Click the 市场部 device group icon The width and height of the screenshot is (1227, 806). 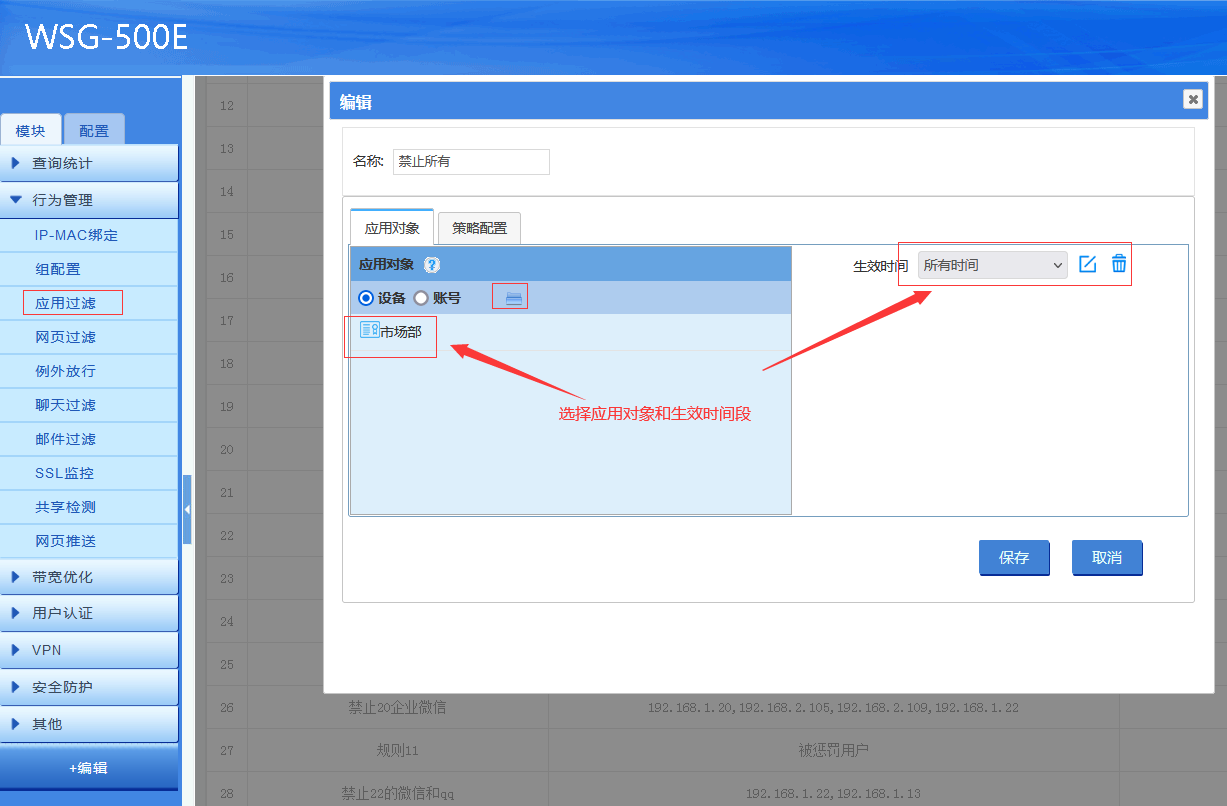369,330
